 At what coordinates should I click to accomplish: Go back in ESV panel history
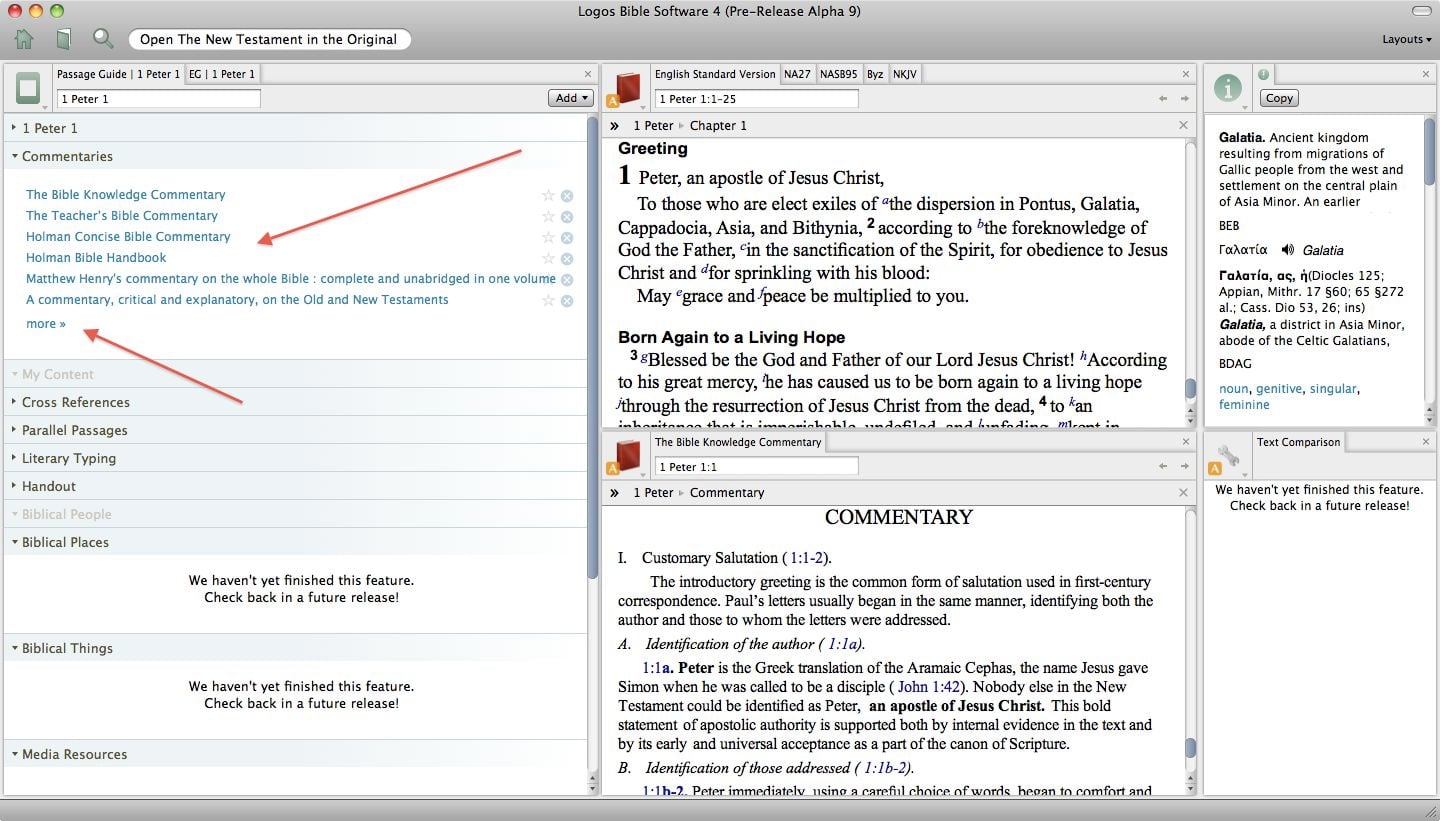(1163, 99)
